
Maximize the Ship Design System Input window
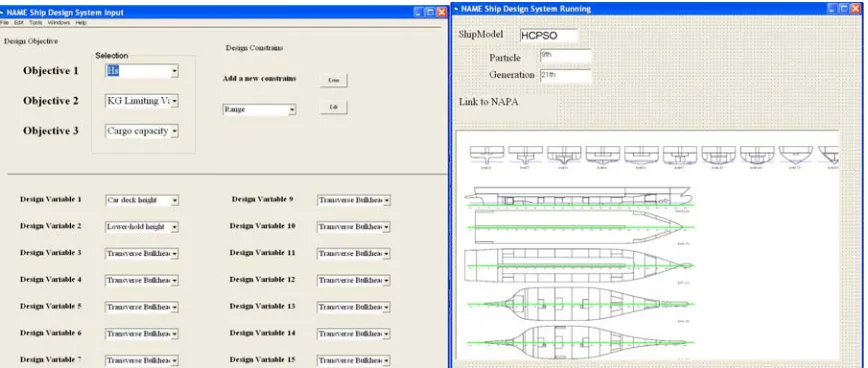[430, 12]
